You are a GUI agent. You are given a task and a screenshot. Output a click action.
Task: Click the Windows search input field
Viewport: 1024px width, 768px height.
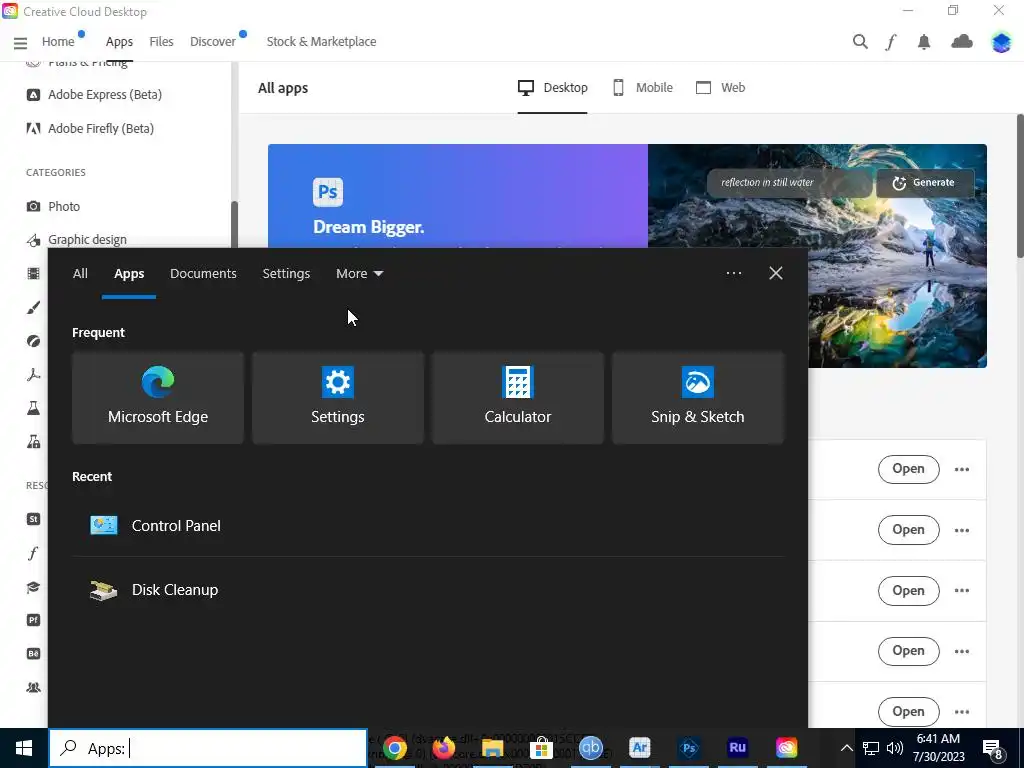tap(208, 748)
